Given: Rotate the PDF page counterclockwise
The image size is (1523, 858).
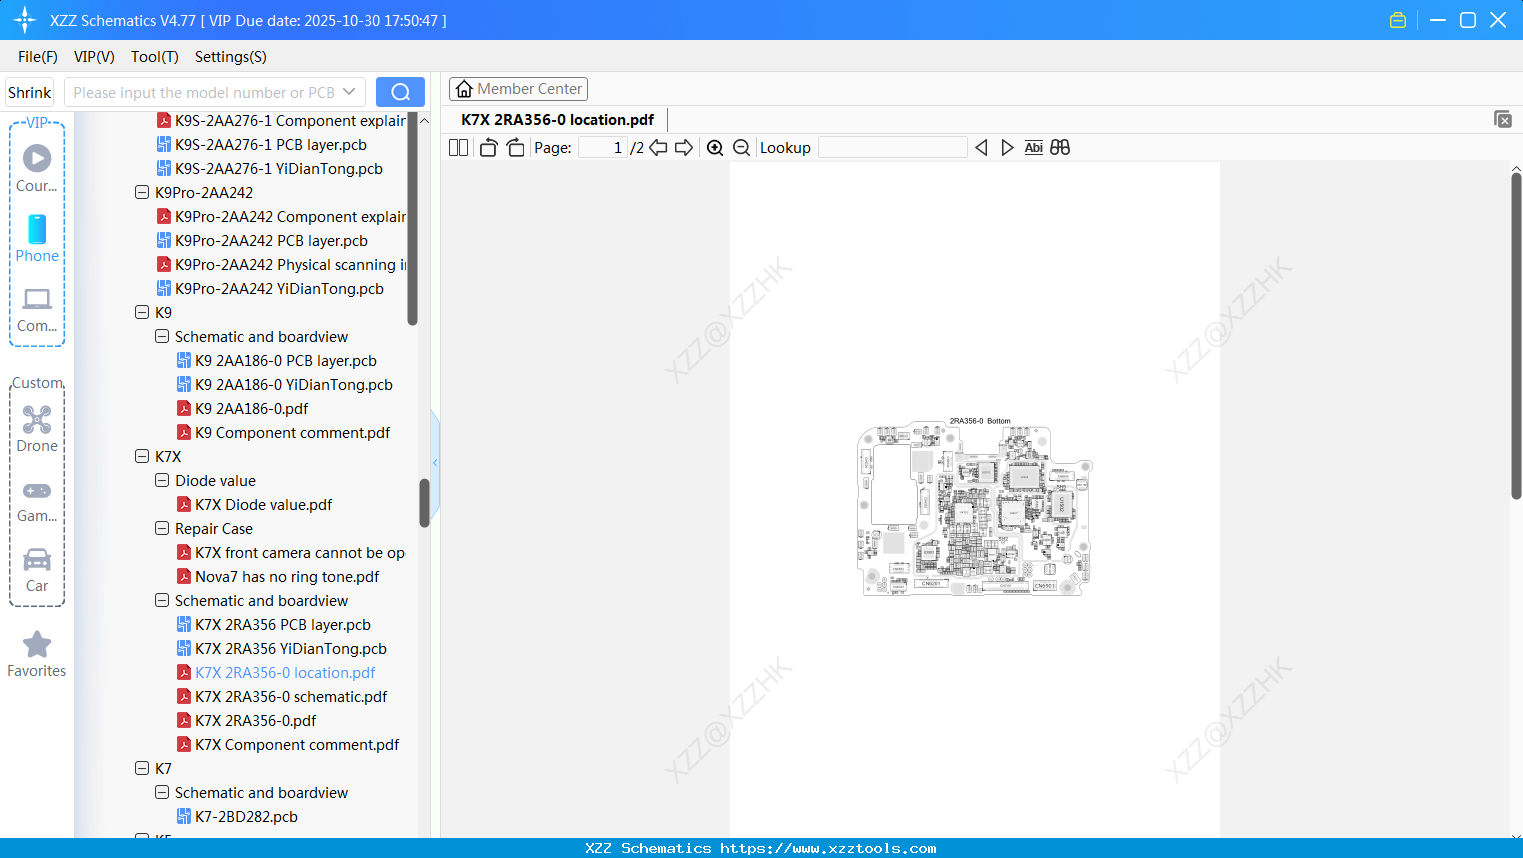Looking at the screenshot, I should [x=487, y=147].
